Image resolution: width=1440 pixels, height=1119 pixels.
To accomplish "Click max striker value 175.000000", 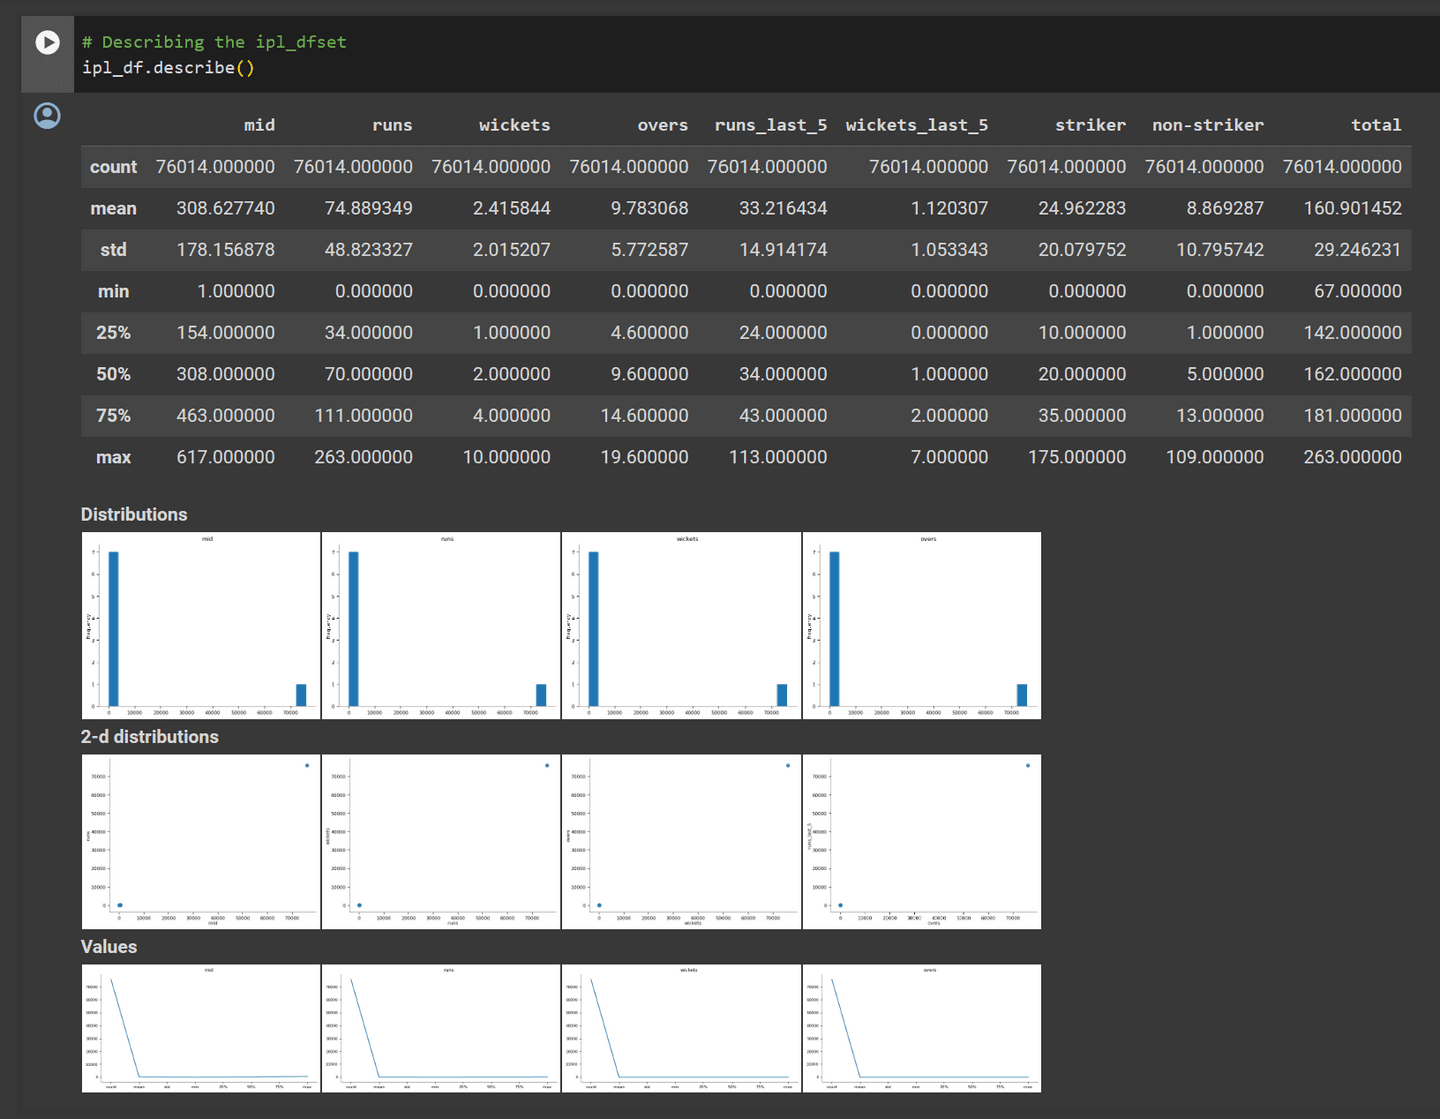I will pyautogui.click(x=1077, y=457).
